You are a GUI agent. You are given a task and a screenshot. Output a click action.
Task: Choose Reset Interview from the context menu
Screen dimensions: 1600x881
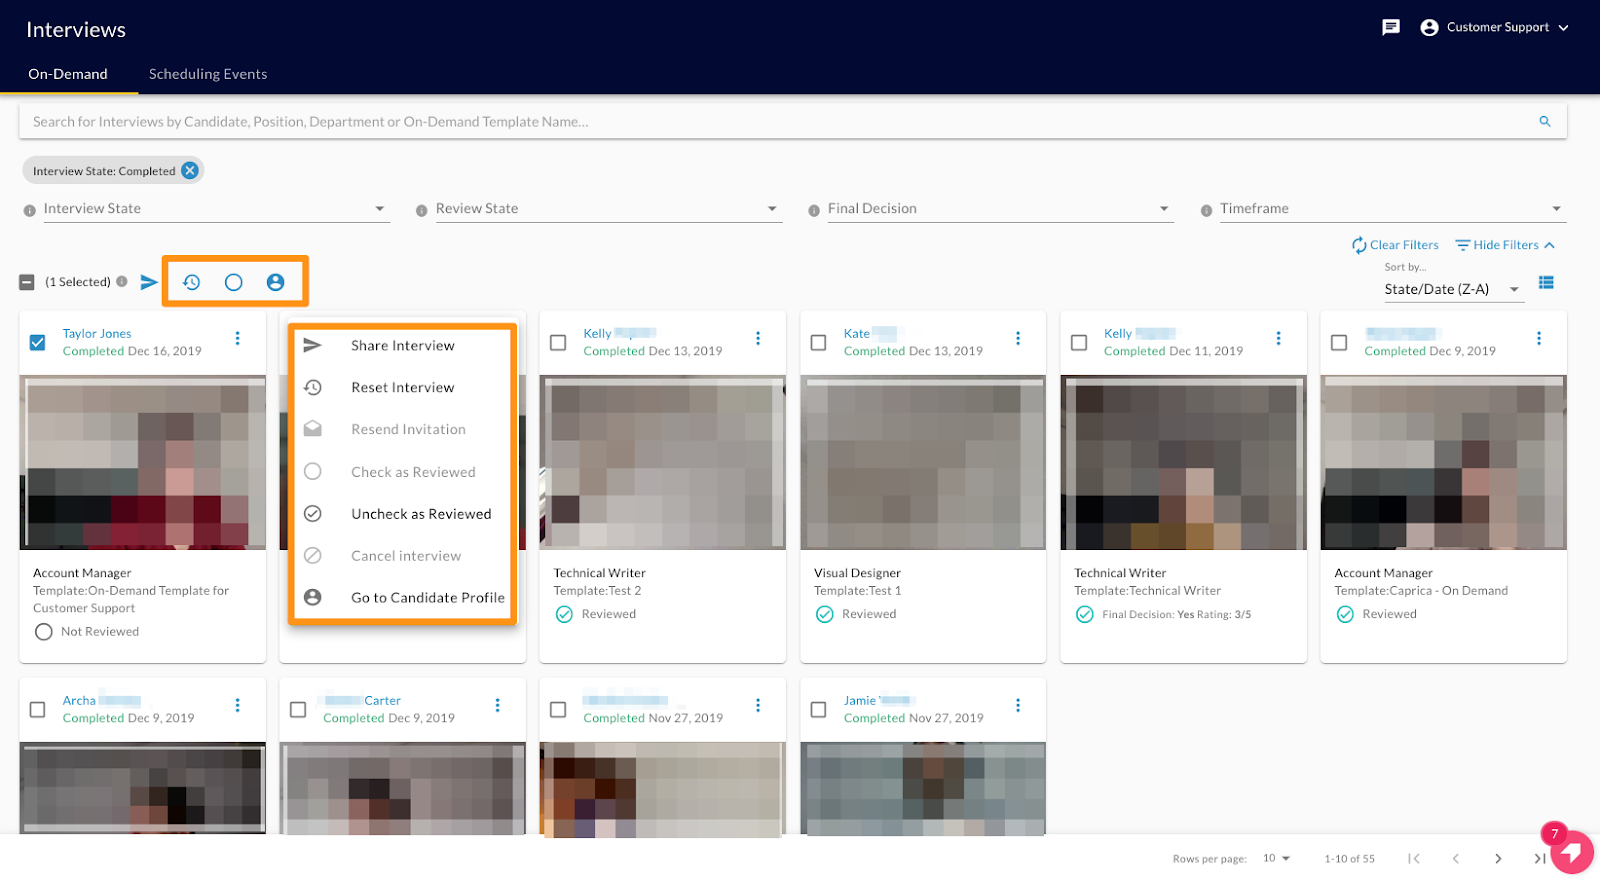pos(403,387)
